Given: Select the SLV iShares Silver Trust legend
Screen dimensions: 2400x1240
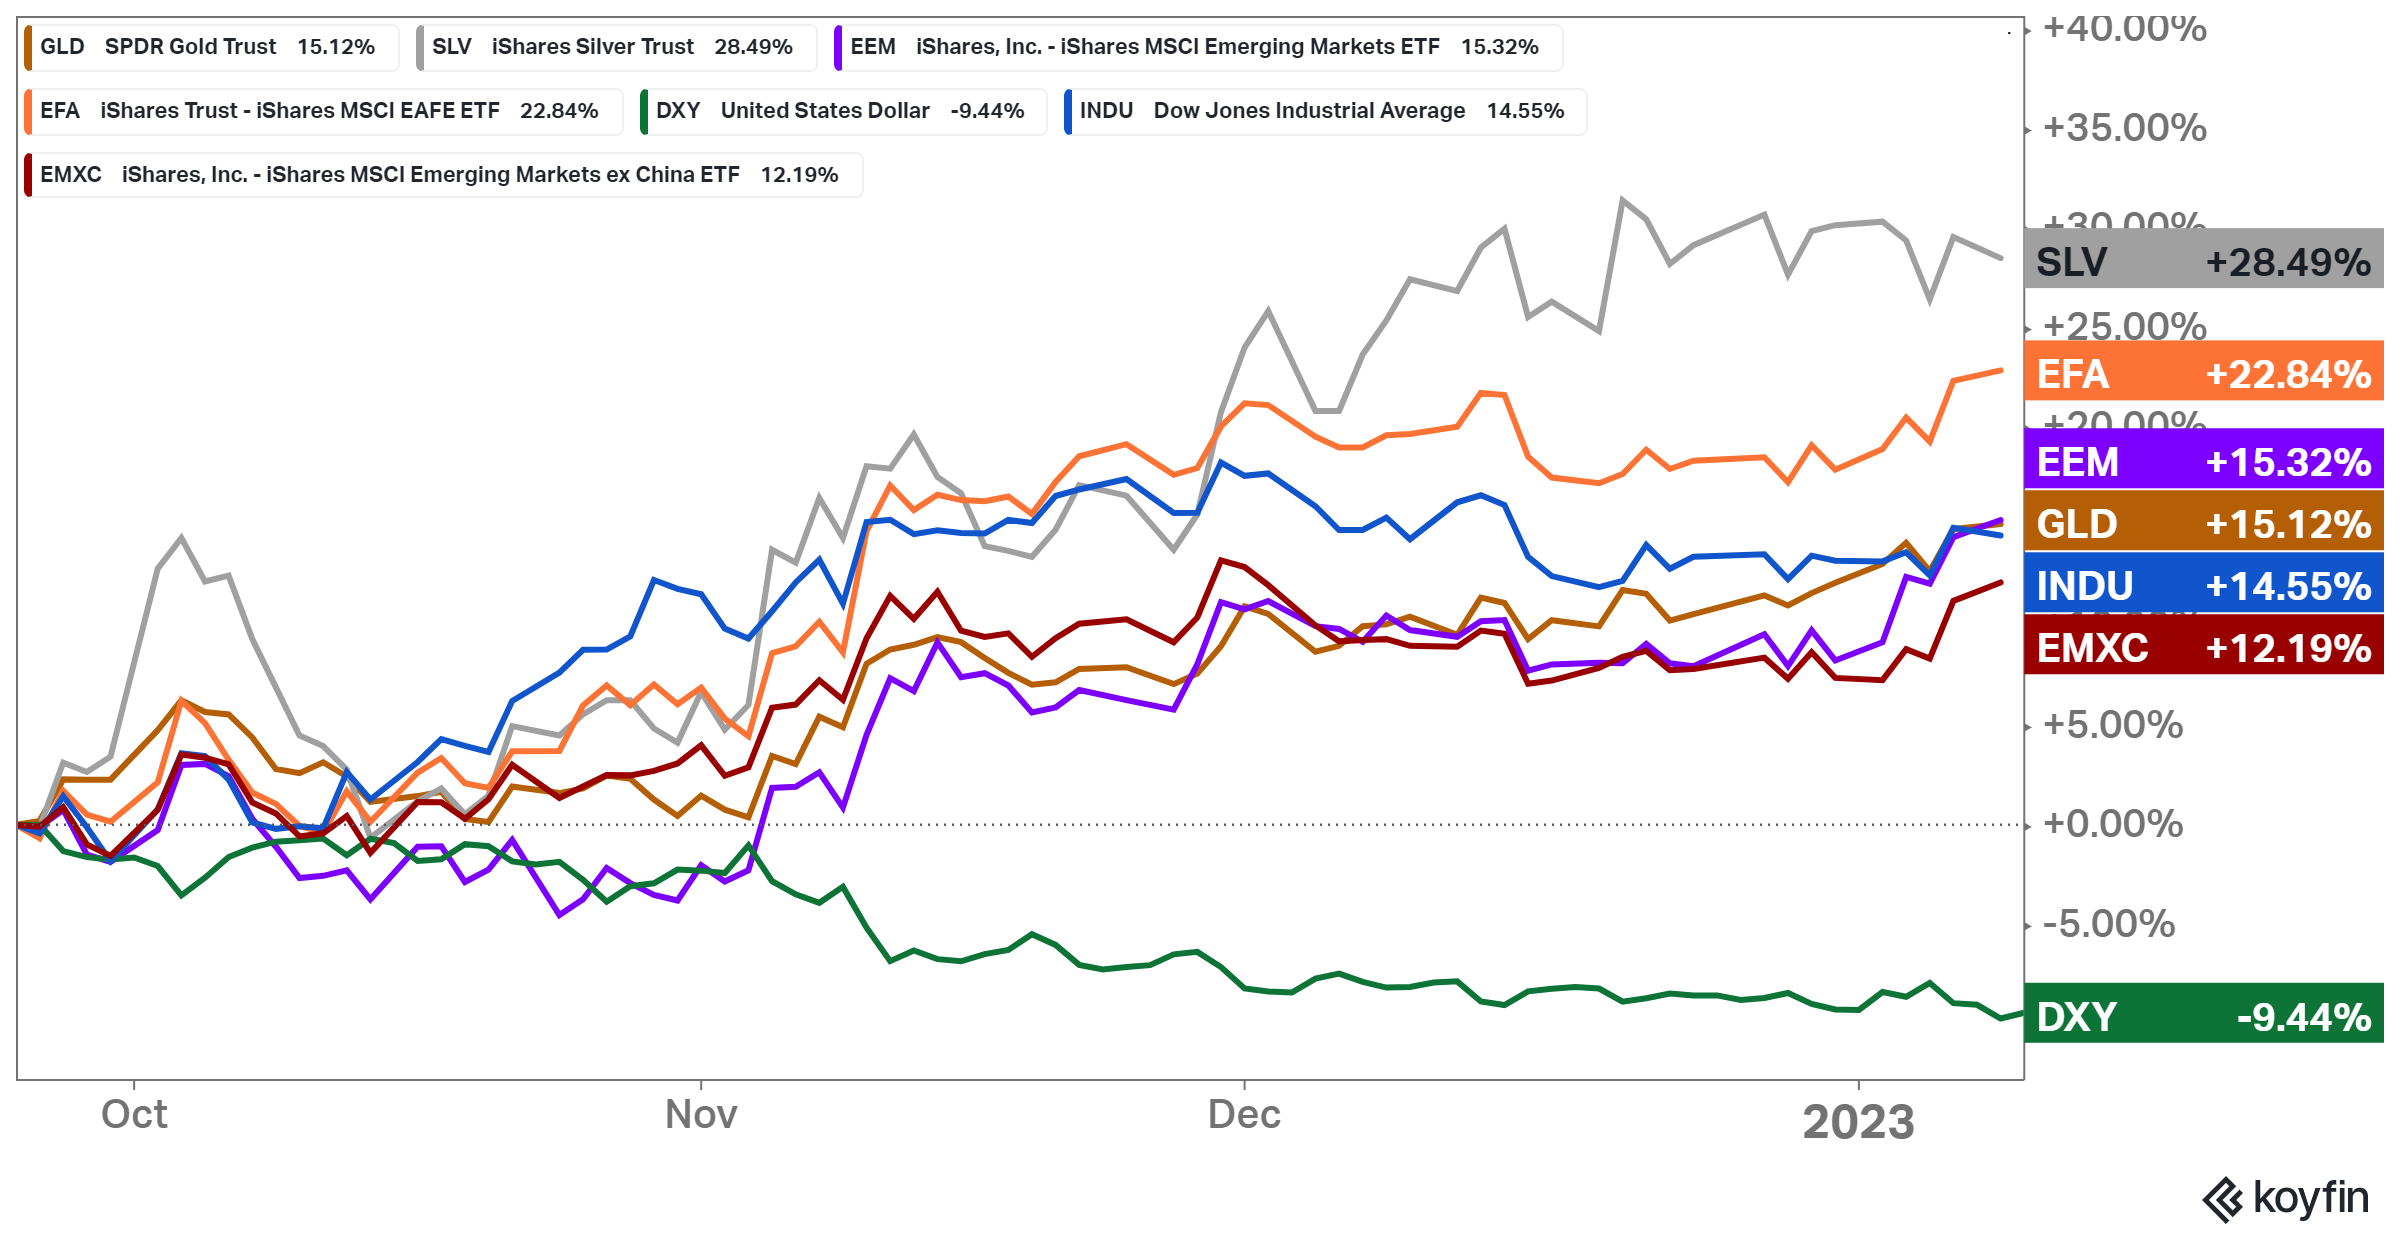Looking at the screenshot, I should pos(613,47).
